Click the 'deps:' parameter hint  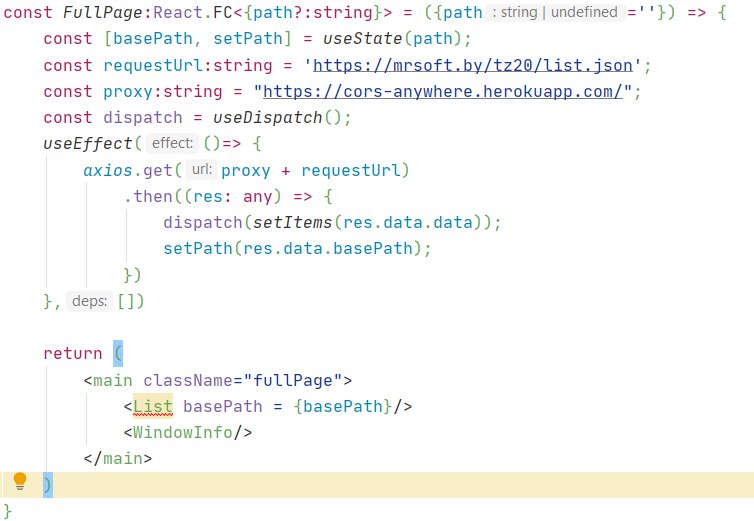click(89, 301)
